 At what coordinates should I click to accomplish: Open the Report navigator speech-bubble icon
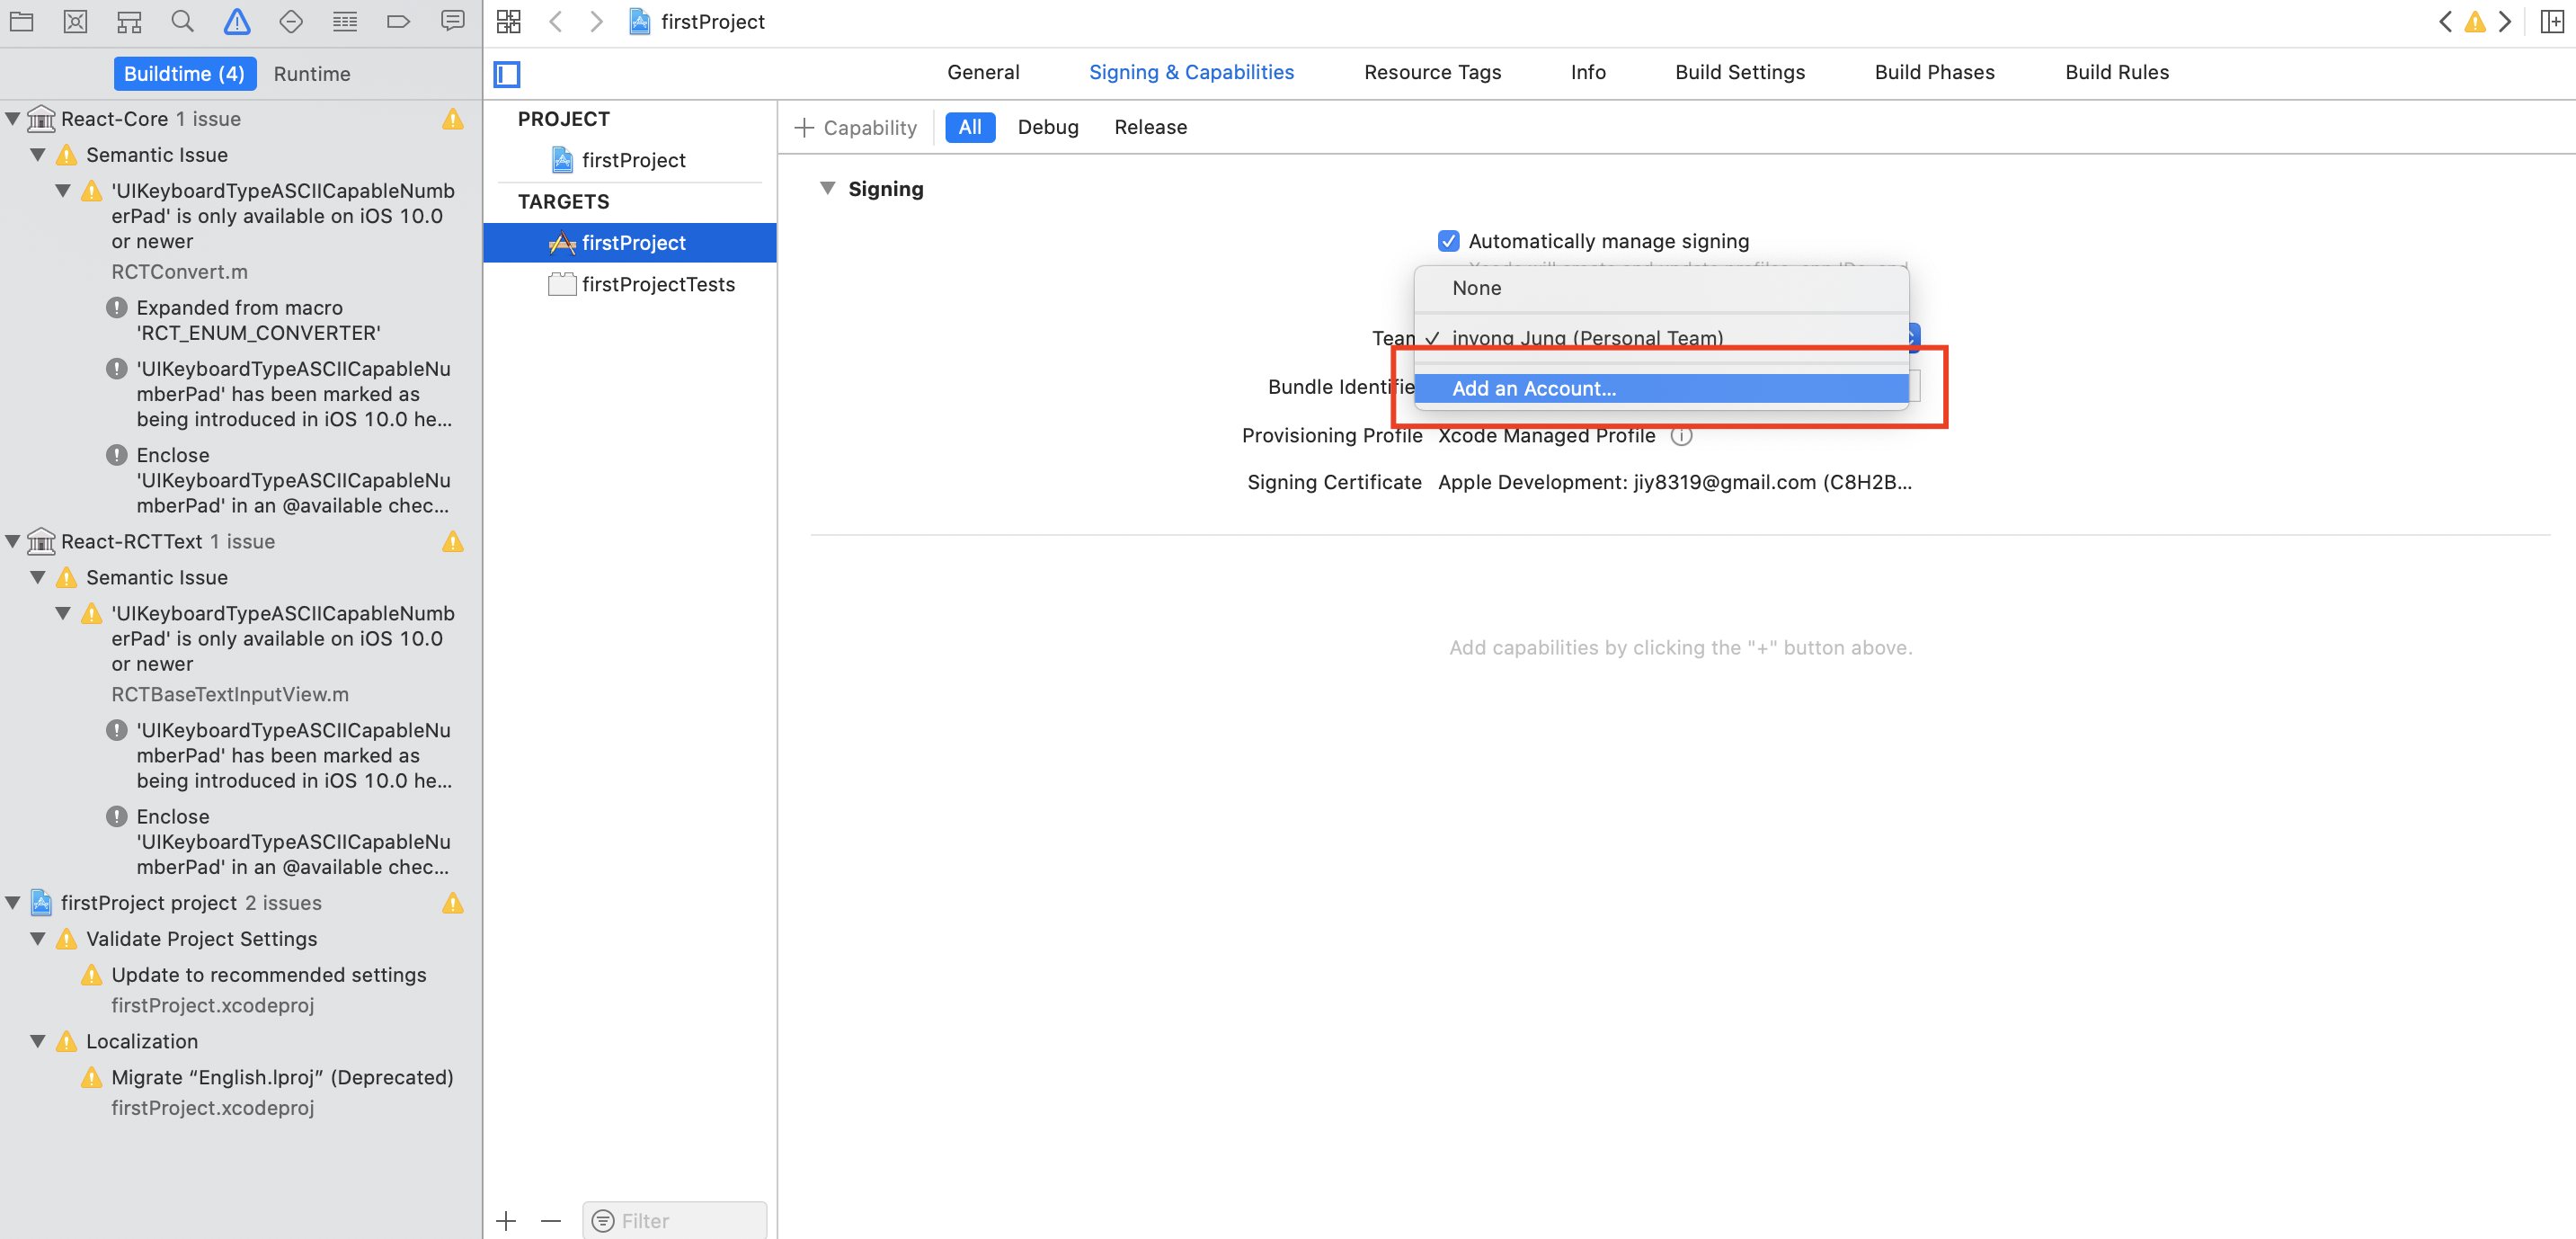452,21
